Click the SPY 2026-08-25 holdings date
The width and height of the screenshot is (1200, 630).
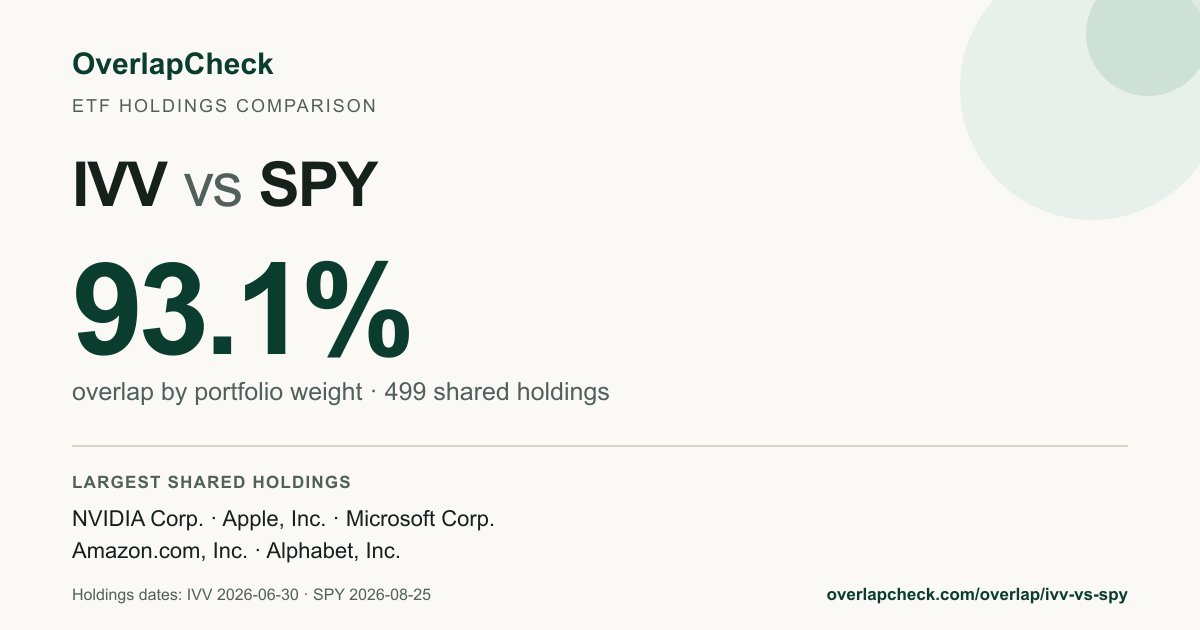372,595
